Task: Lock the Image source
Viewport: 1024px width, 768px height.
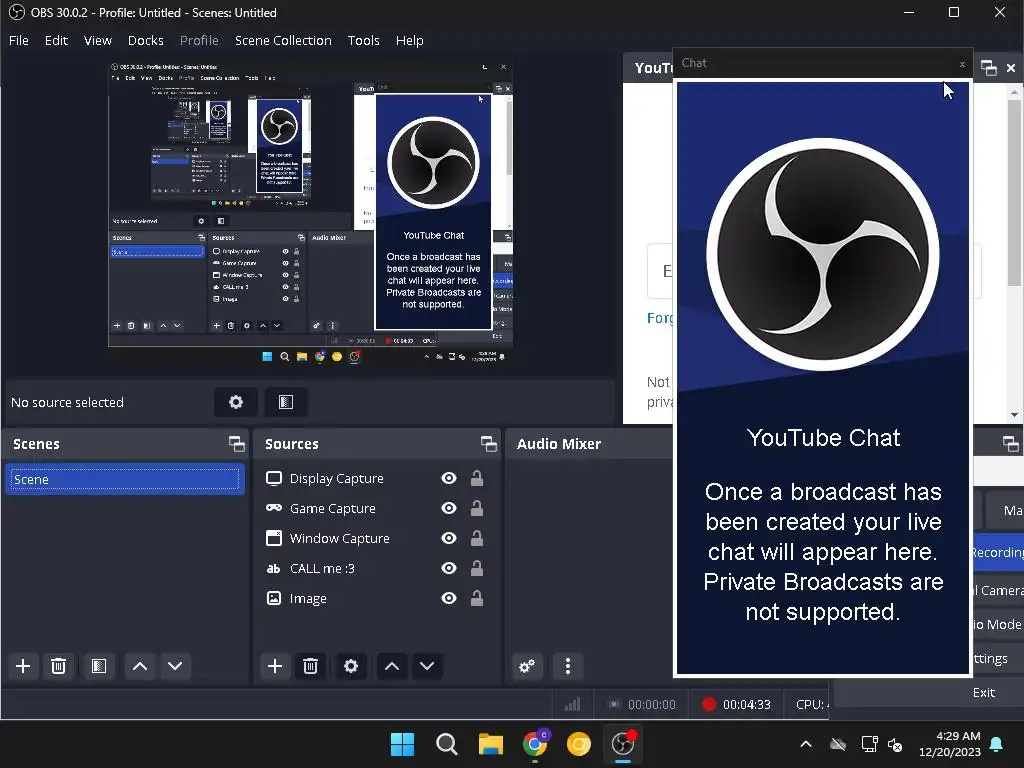Action: 477,598
